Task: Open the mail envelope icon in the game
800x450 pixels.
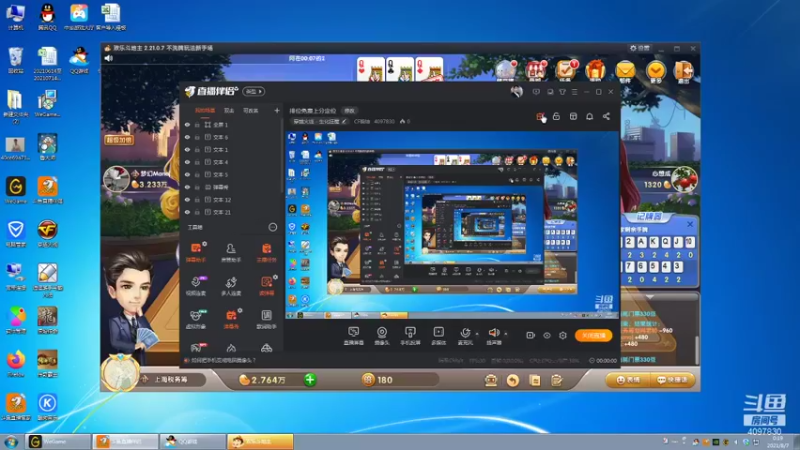Action: [x=626, y=70]
